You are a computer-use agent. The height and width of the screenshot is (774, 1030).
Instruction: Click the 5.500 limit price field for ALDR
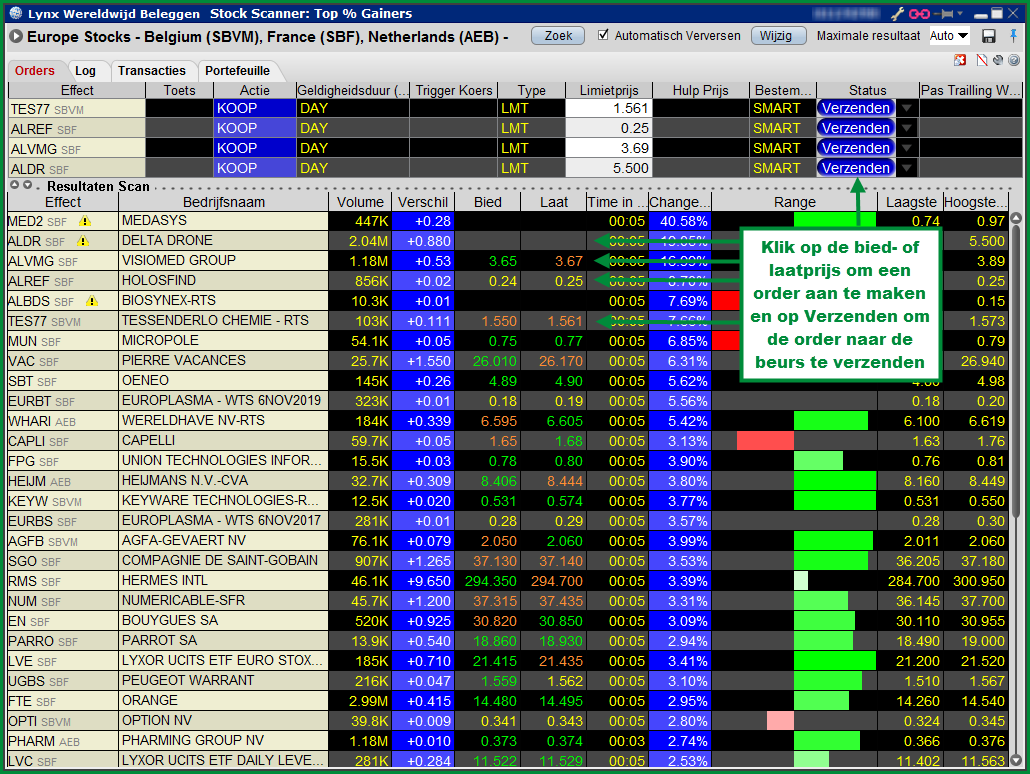point(608,168)
